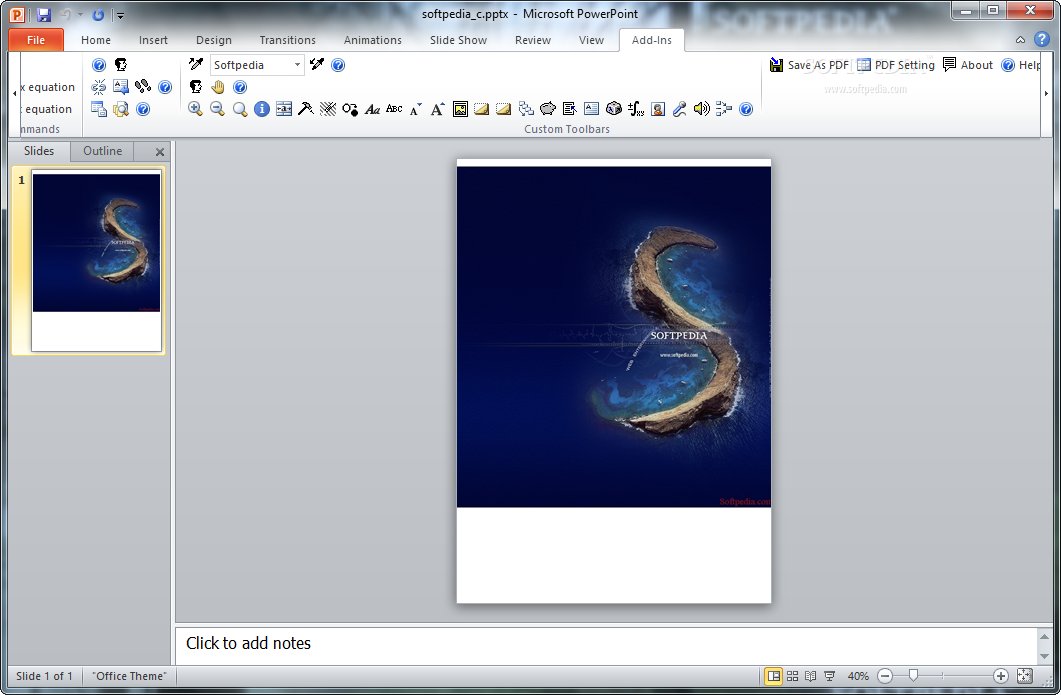Click the zoom in magnifier icon
This screenshot has height=695, width=1061.
(x=196, y=109)
